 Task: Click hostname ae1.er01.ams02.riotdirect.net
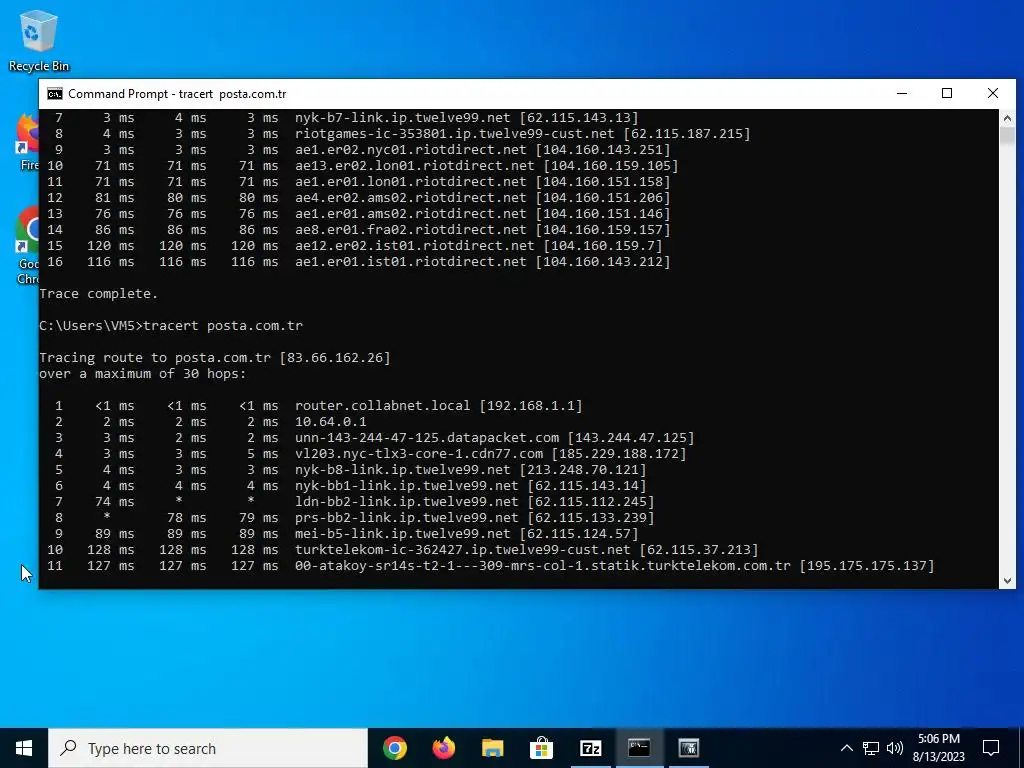tap(410, 214)
